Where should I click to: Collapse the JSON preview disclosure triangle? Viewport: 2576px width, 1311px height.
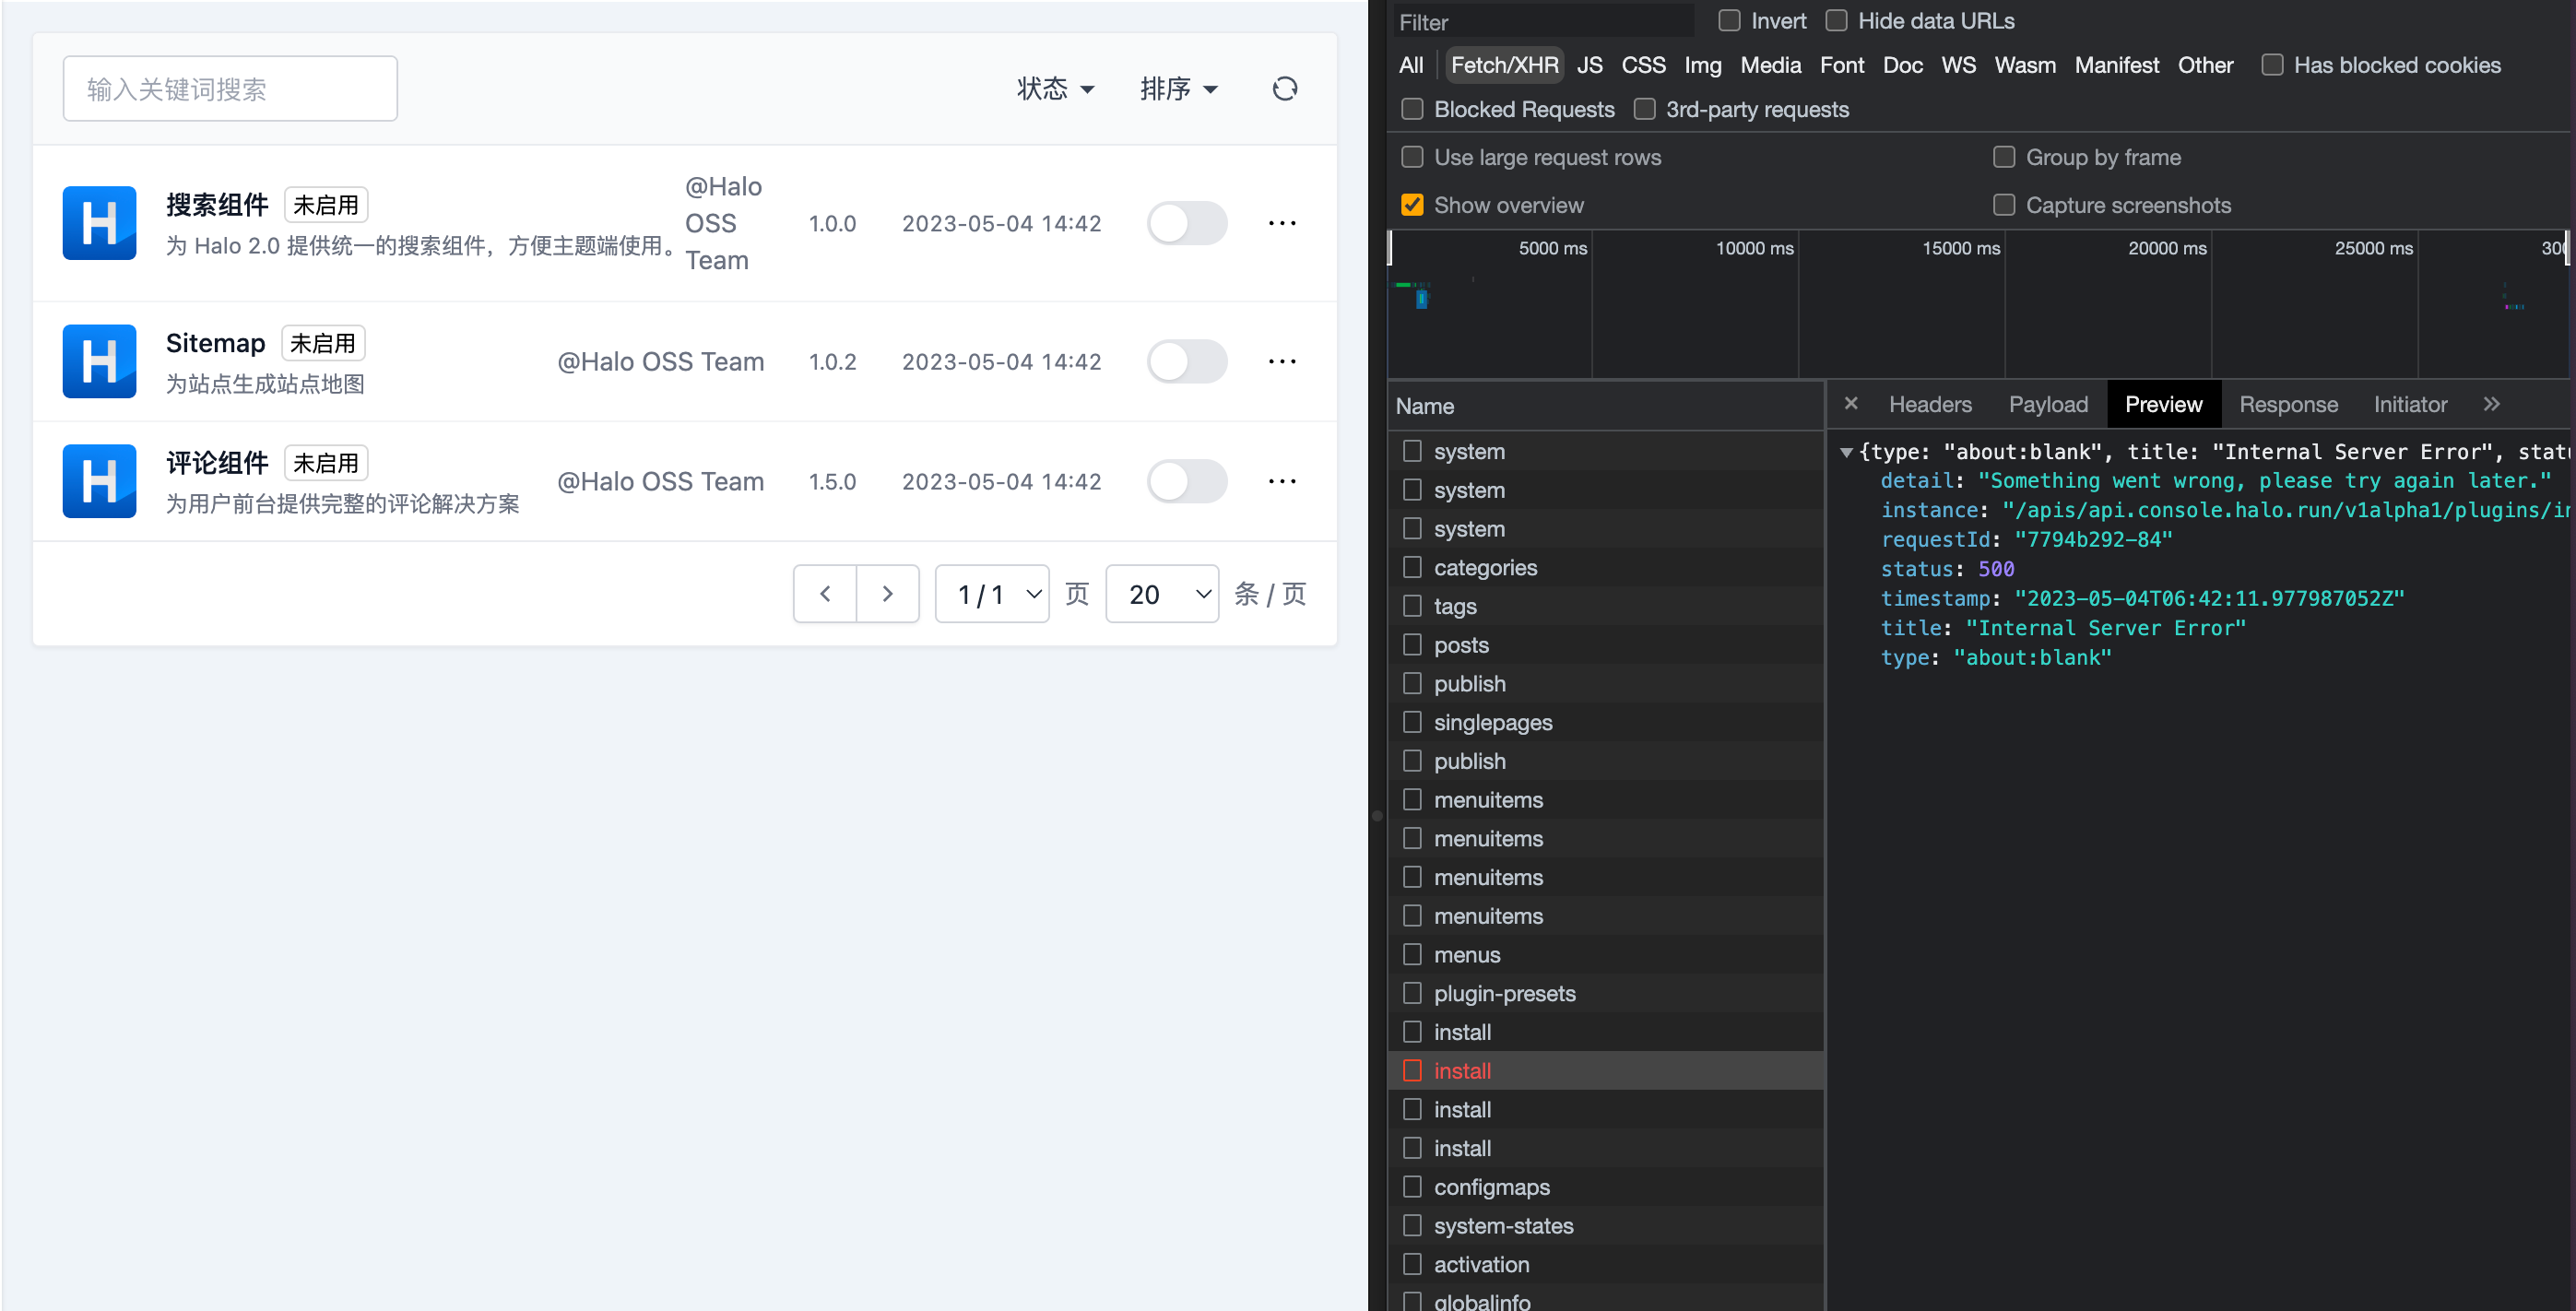pos(1847,452)
